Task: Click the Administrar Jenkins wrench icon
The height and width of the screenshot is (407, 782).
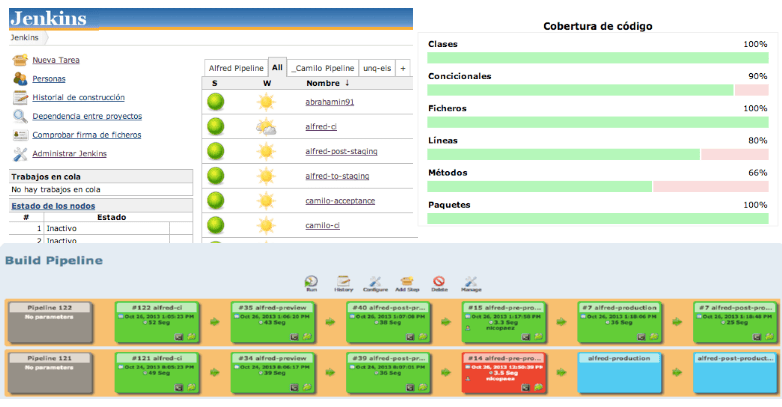Action: click(20, 154)
